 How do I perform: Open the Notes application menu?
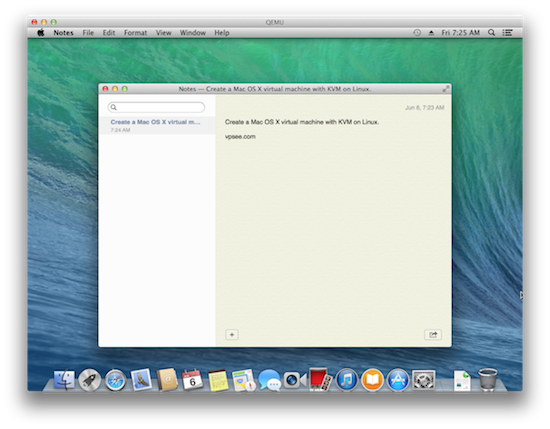tap(63, 33)
